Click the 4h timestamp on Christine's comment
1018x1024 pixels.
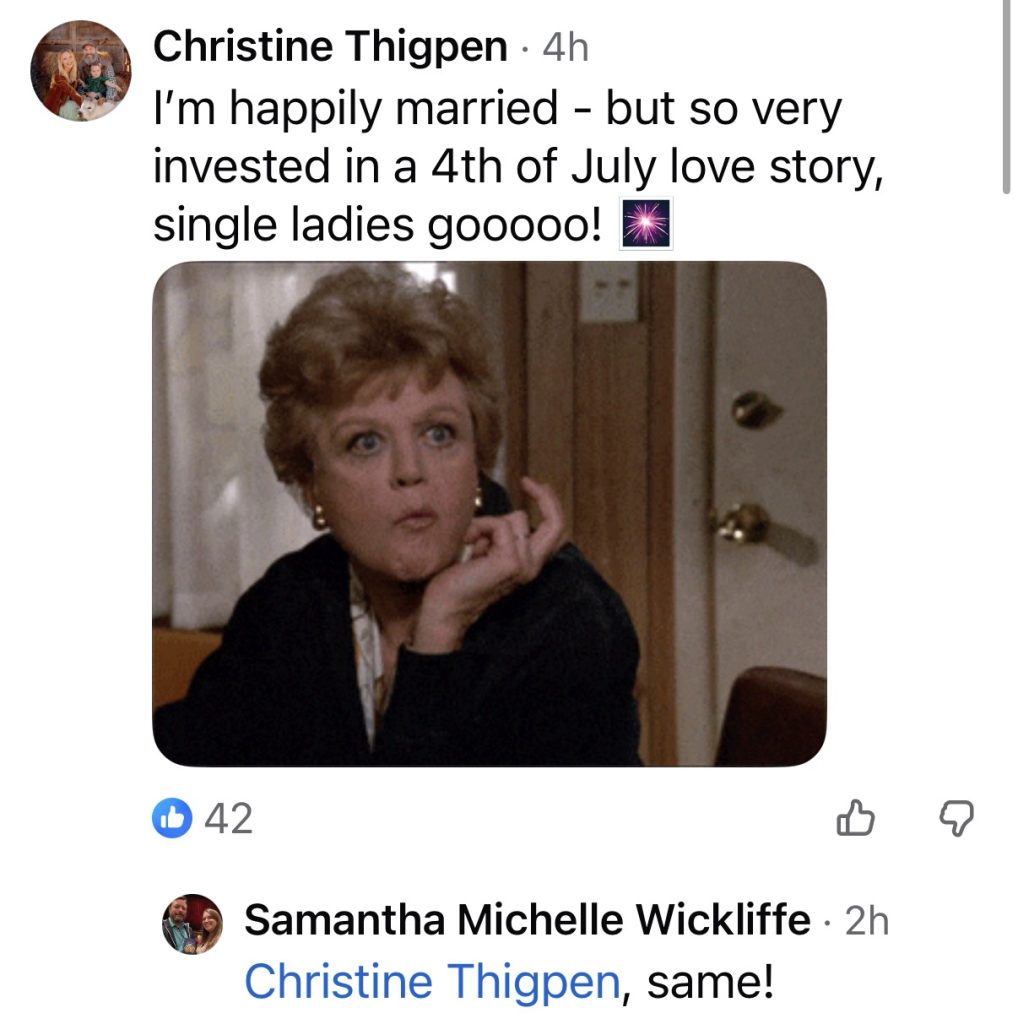tap(565, 48)
